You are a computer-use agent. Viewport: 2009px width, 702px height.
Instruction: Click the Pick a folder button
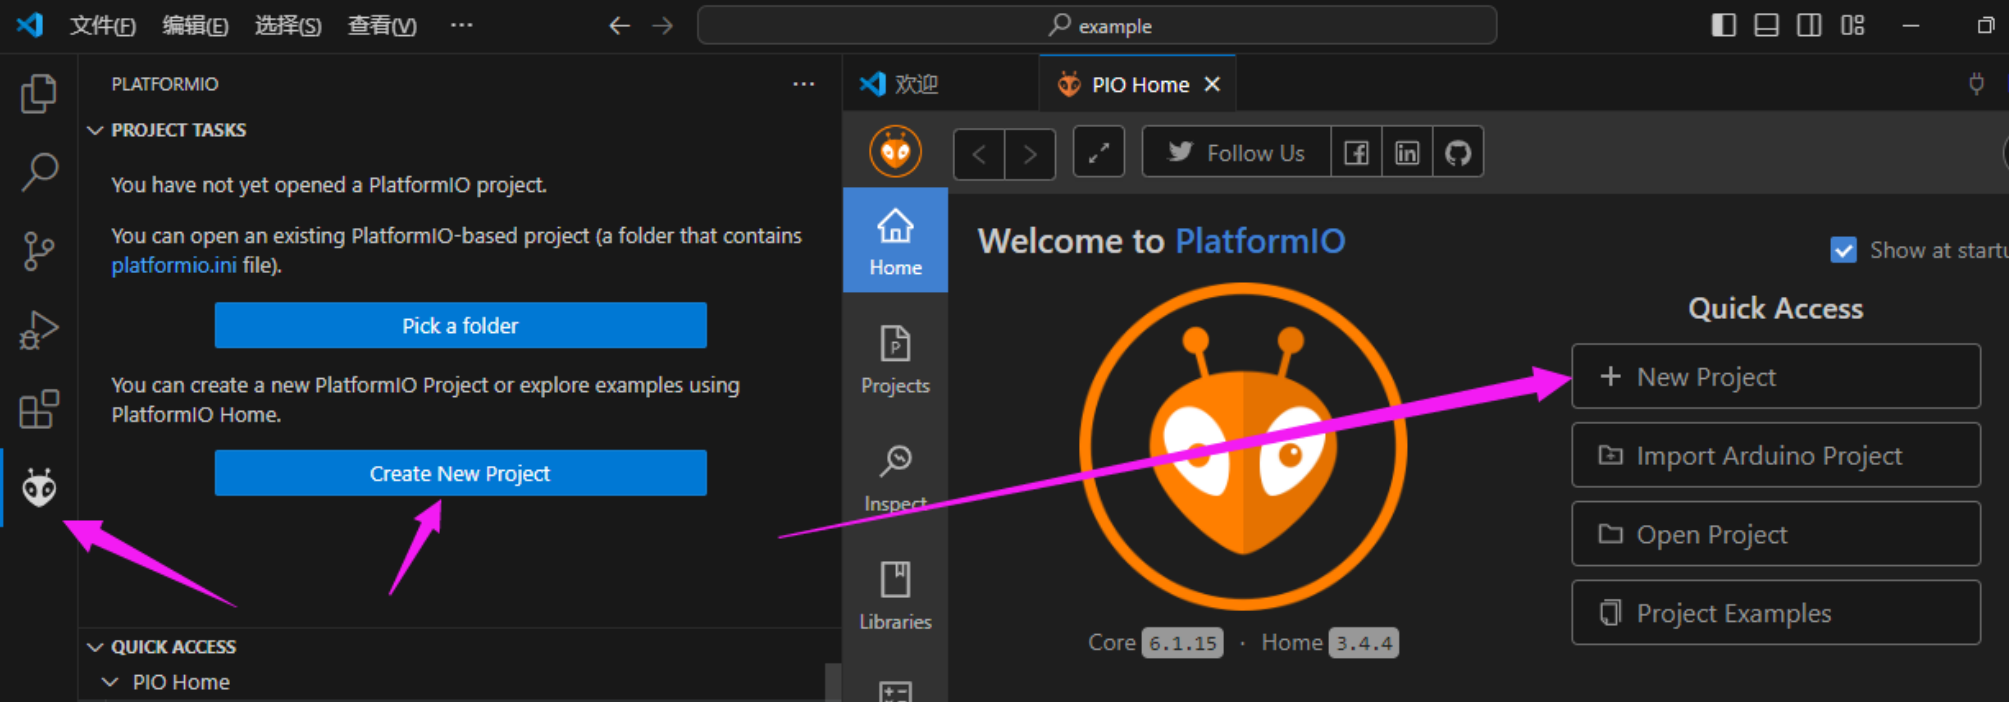(x=460, y=325)
